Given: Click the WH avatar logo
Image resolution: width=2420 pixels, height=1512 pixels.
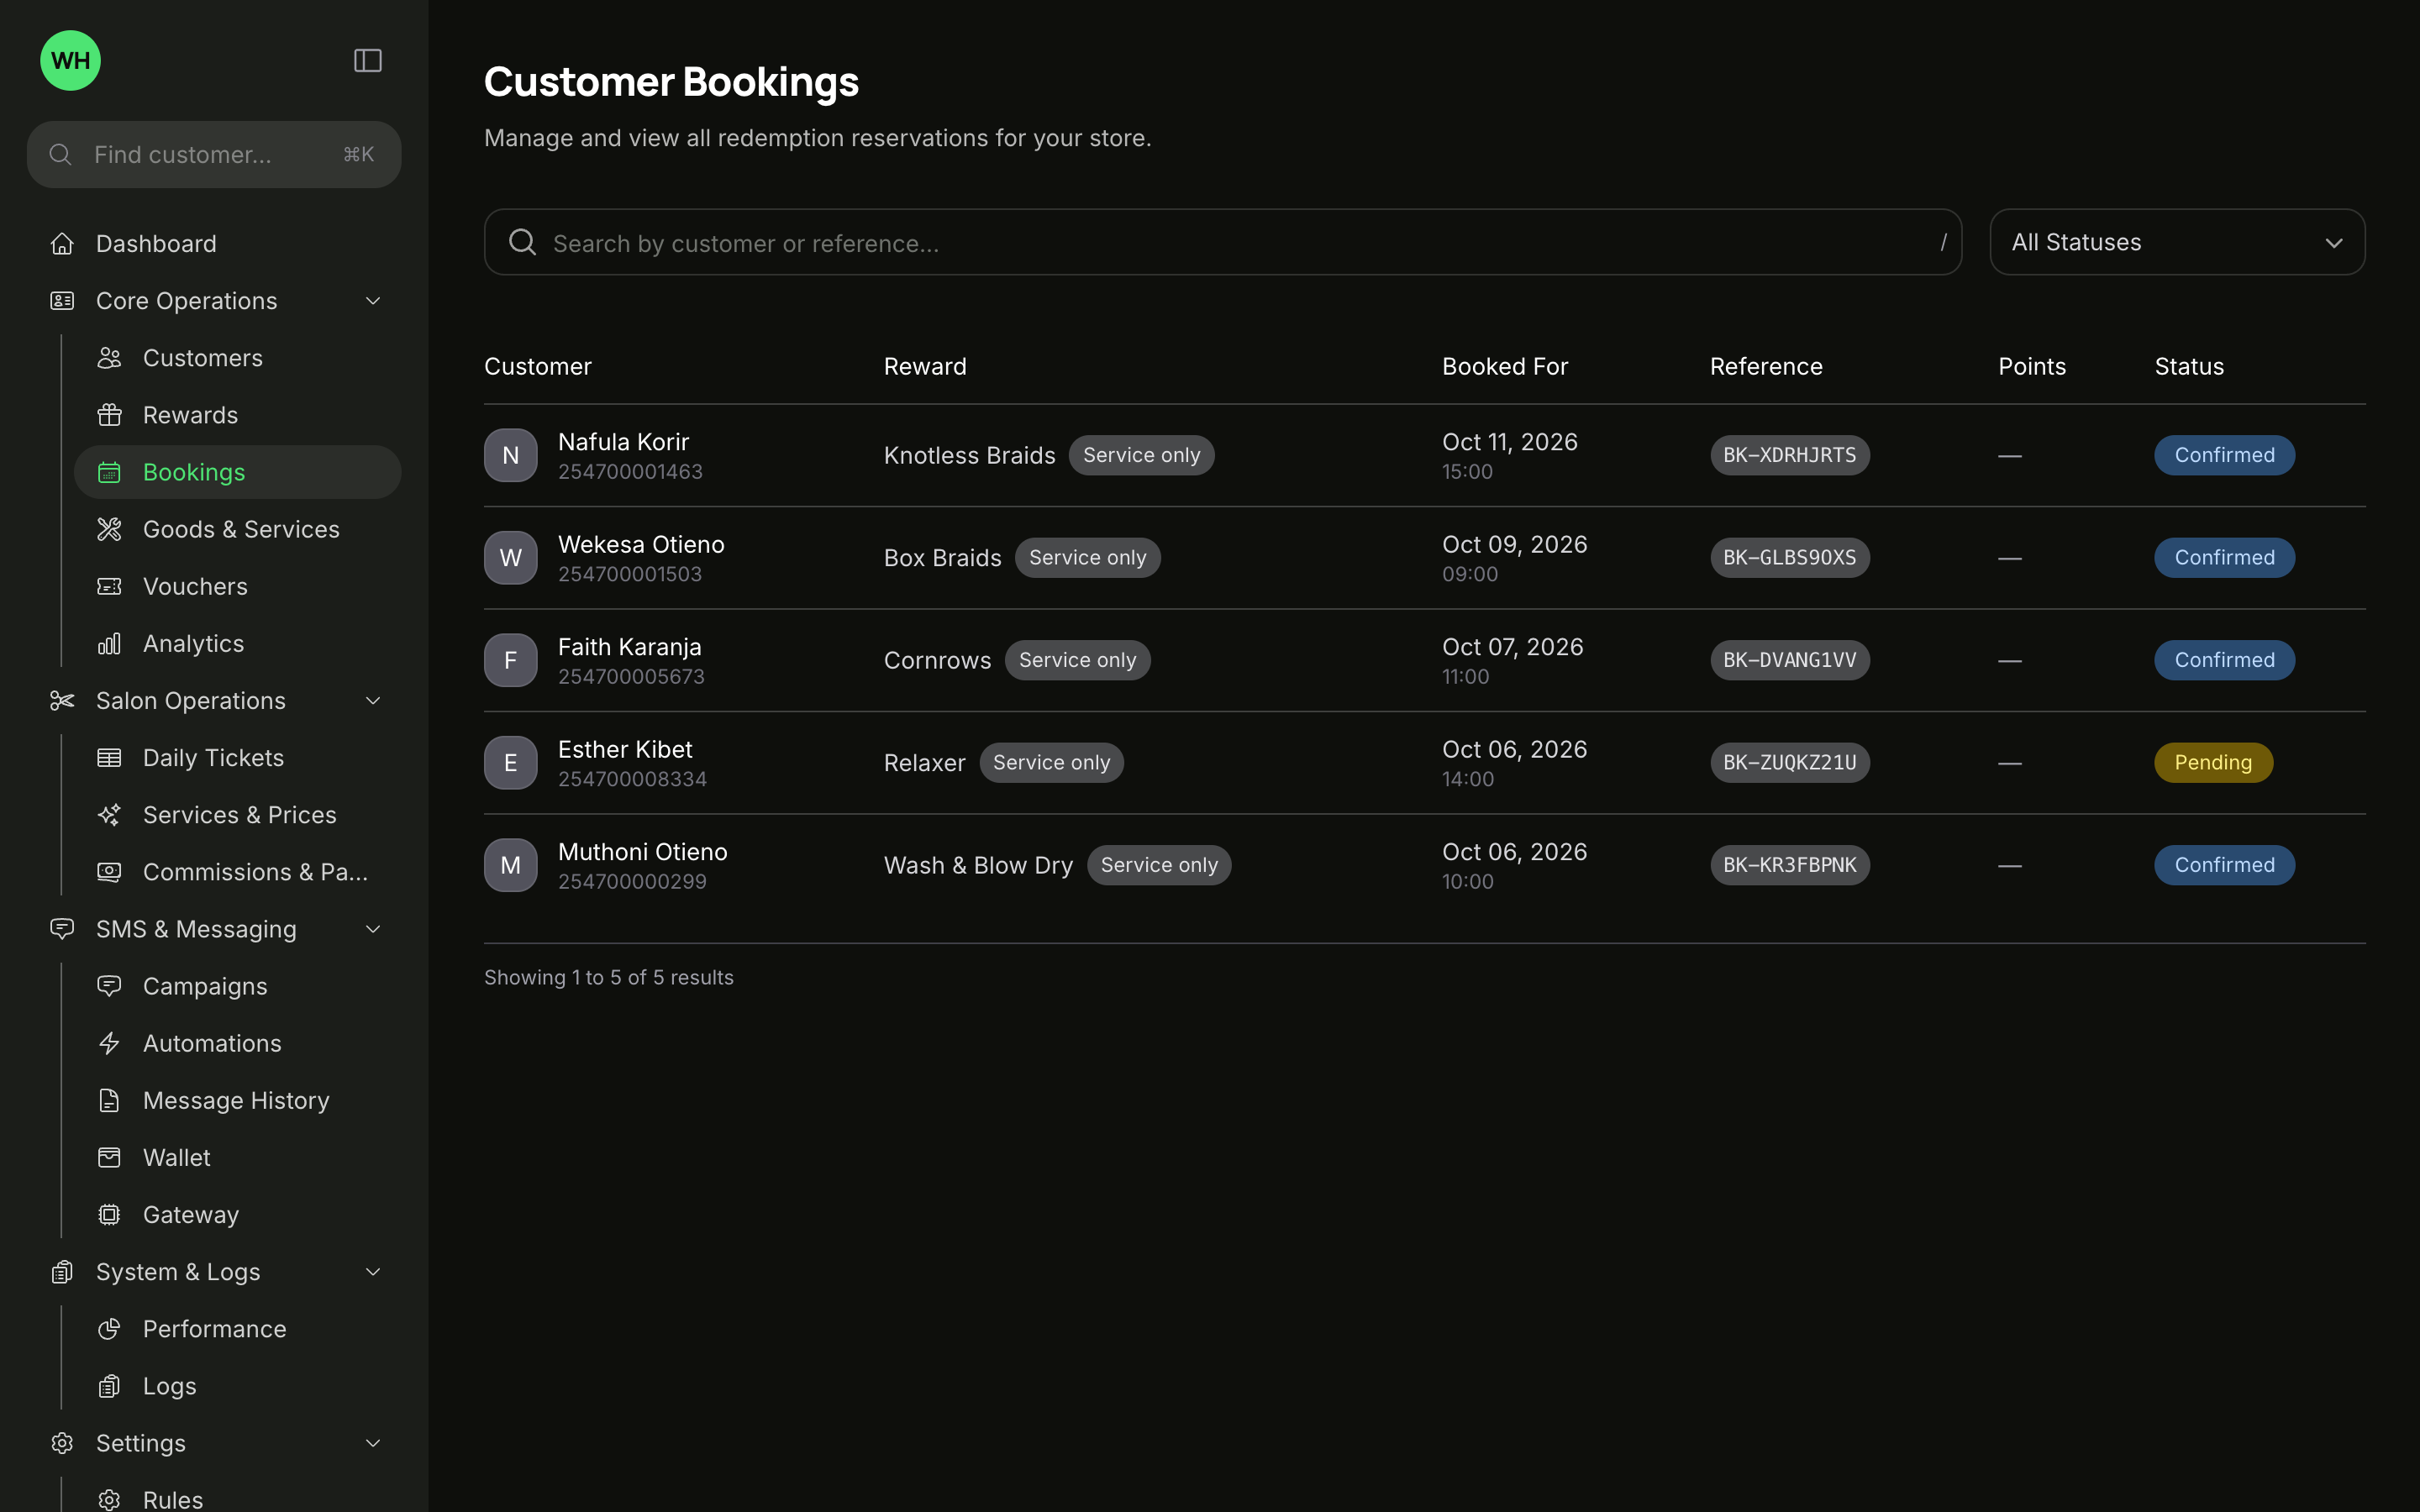Looking at the screenshot, I should 70,61.
